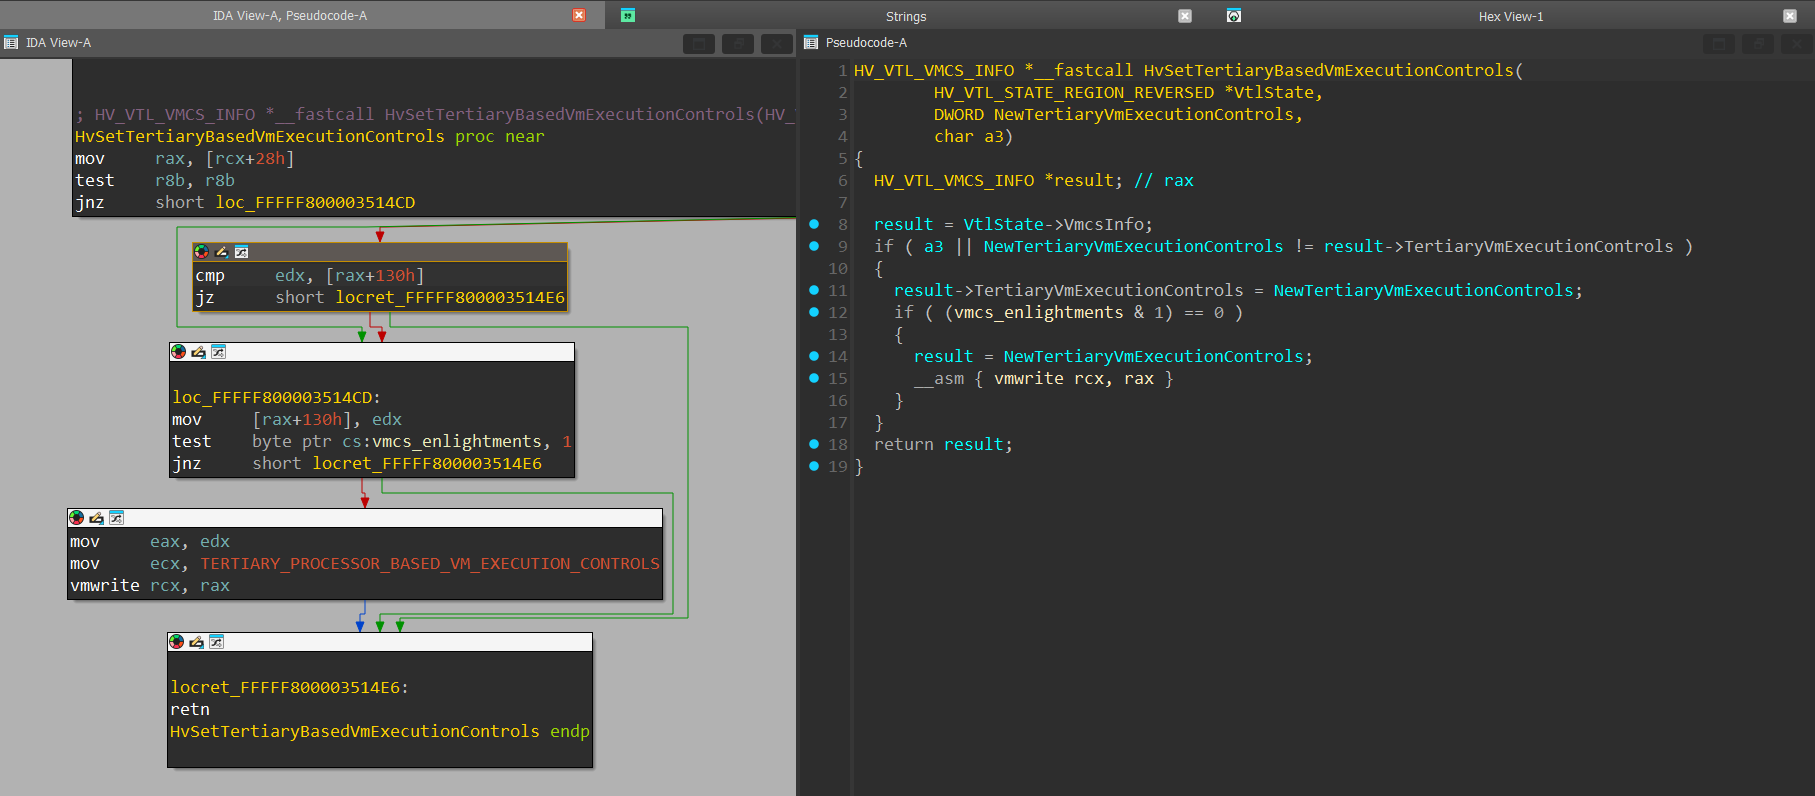
Task: Click the Pseudocode-A panel icon
Action: [x=811, y=42]
